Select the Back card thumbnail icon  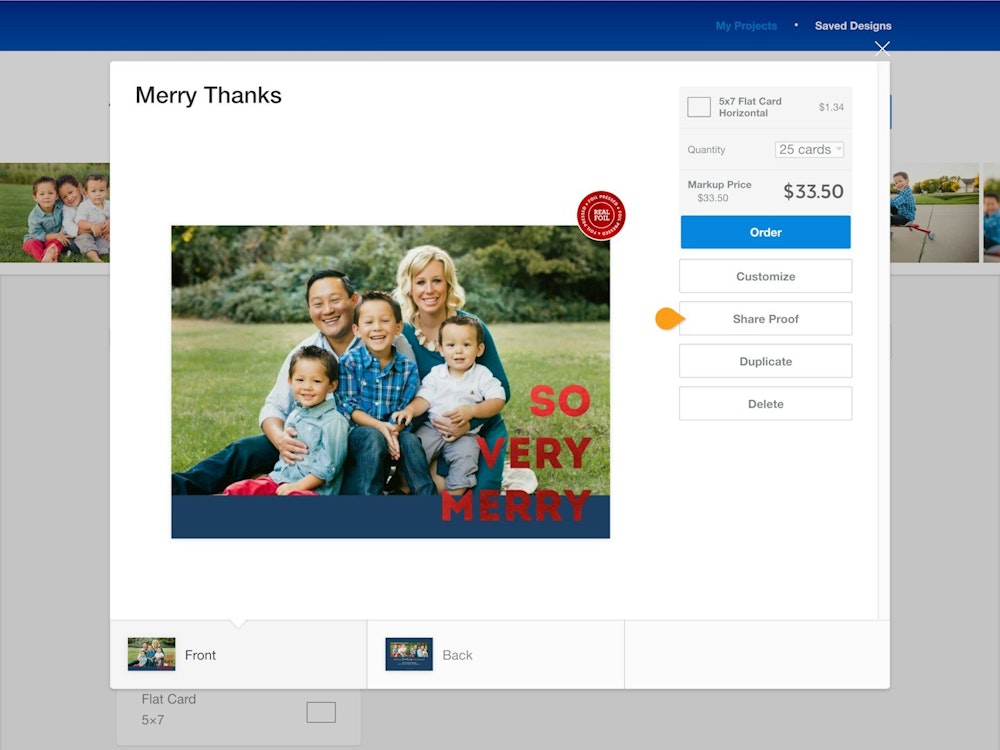pos(409,654)
